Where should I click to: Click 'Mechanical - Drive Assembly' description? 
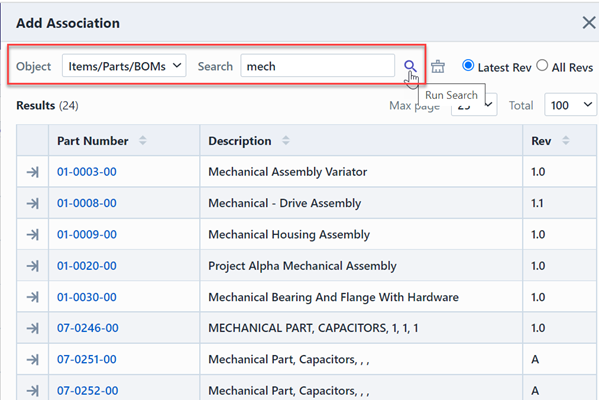[x=284, y=204]
